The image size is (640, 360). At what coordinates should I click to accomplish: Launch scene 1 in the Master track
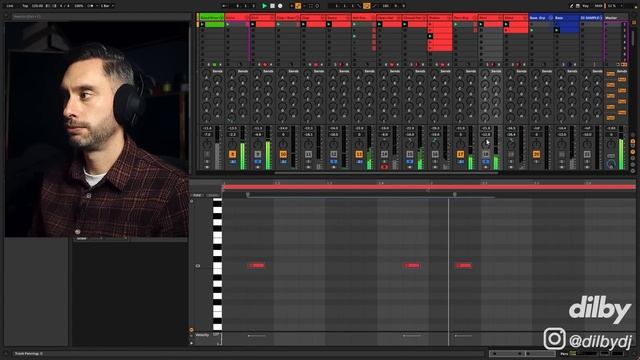tap(624, 24)
